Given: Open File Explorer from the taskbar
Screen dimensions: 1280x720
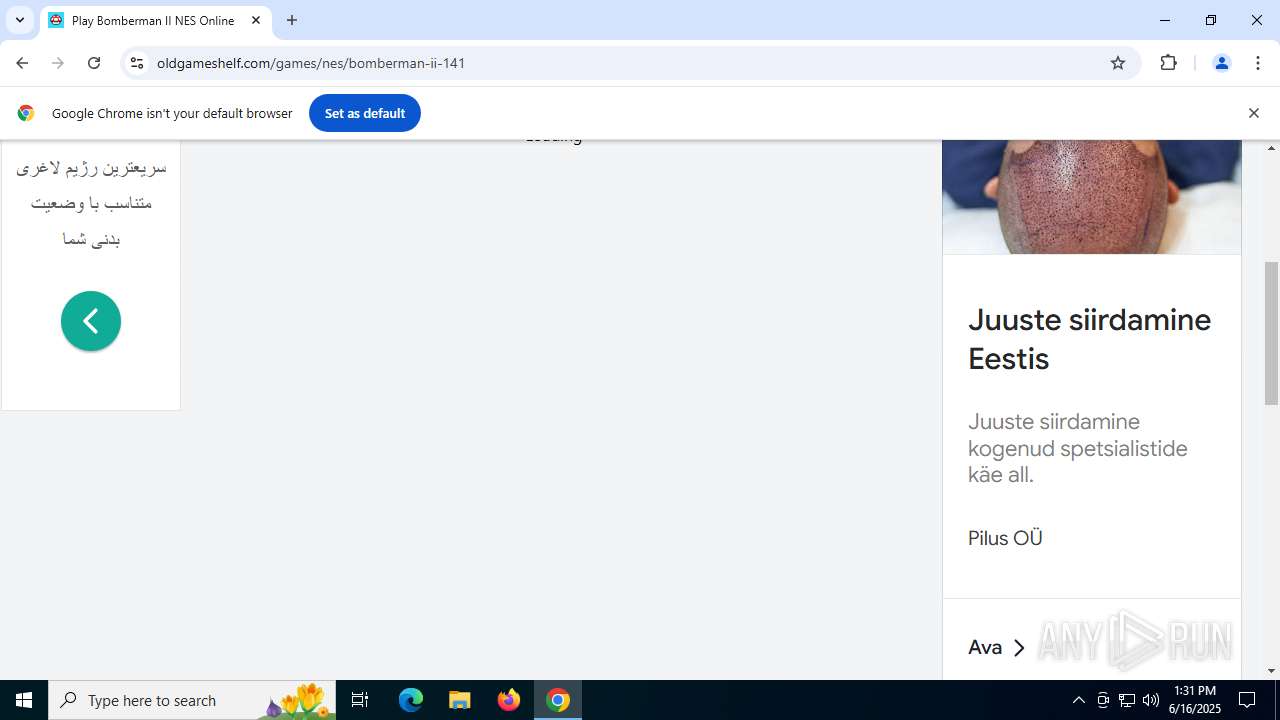Looking at the screenshot, I should 460,700.
